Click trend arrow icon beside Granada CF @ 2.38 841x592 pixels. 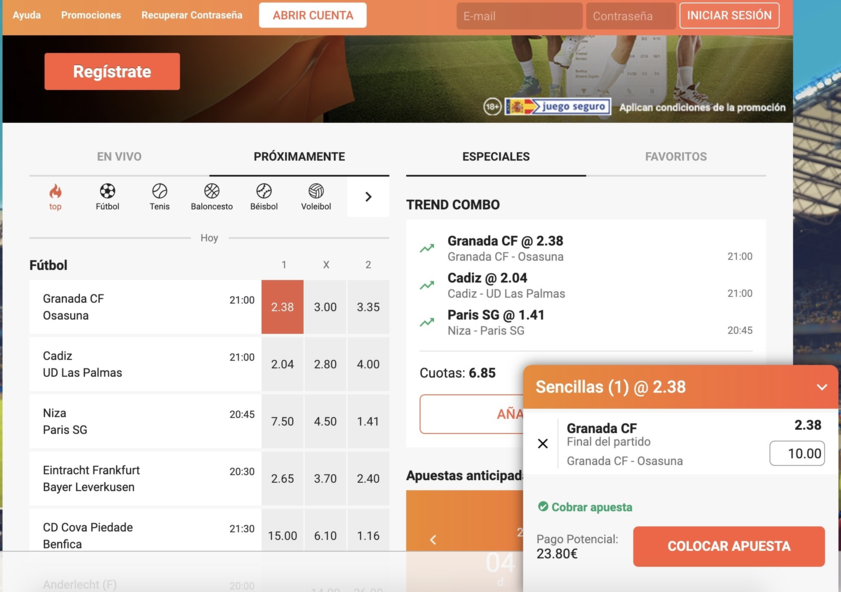click(x=427, y=248)
